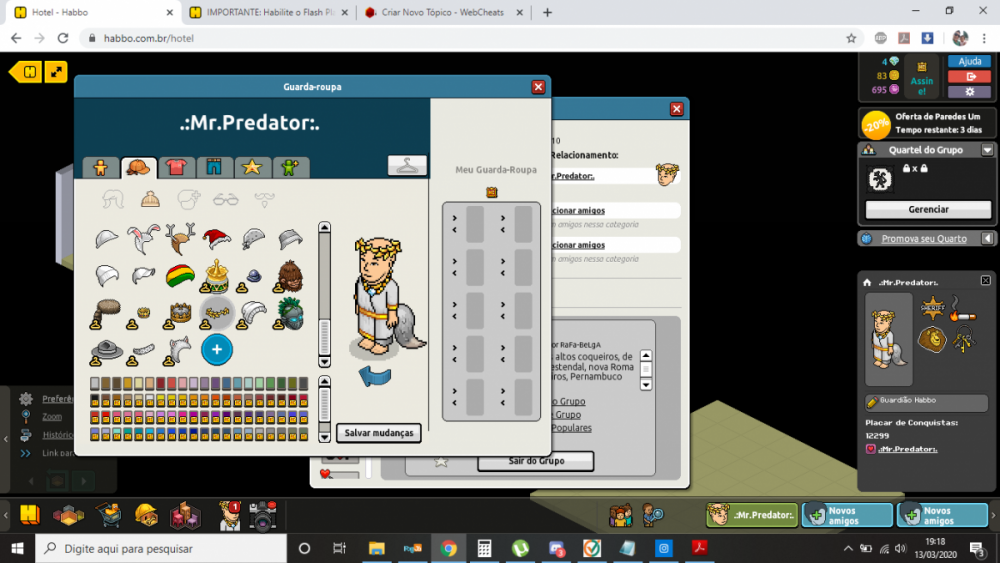Switch to the hats and head tab
1000x563 pixels.
coord(138,167)
